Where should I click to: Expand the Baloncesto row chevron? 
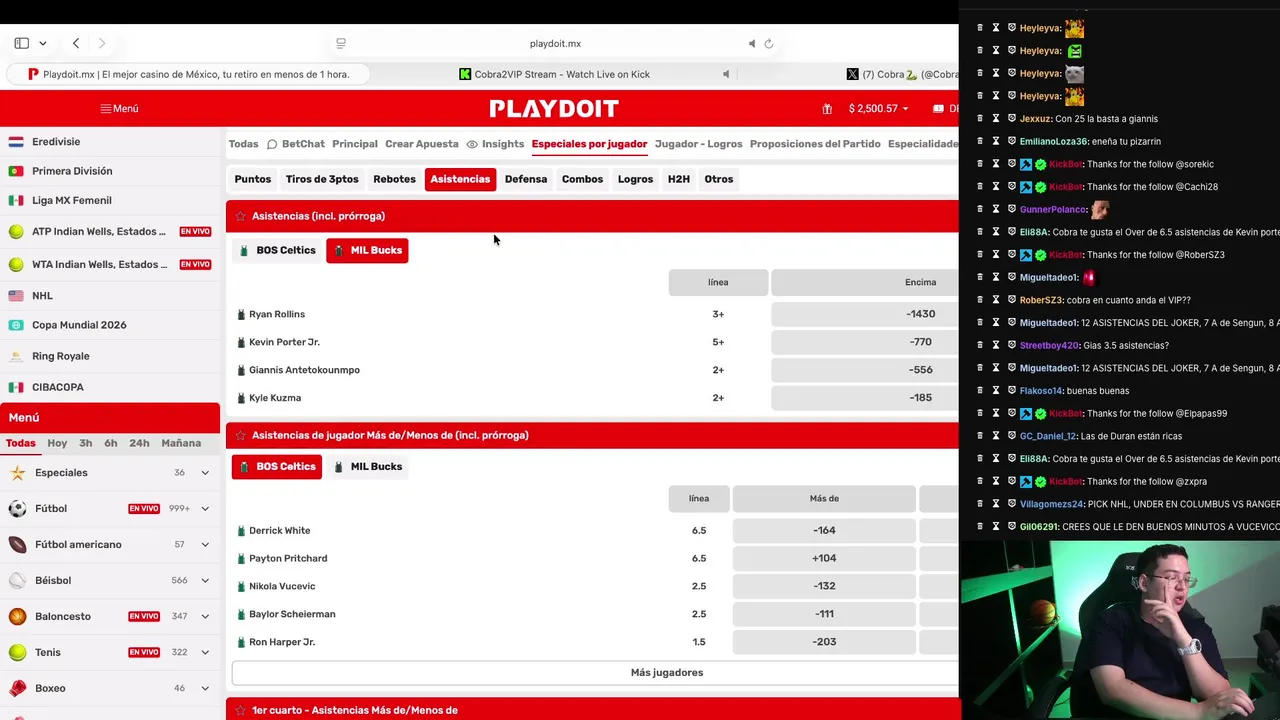pos(205,617)
